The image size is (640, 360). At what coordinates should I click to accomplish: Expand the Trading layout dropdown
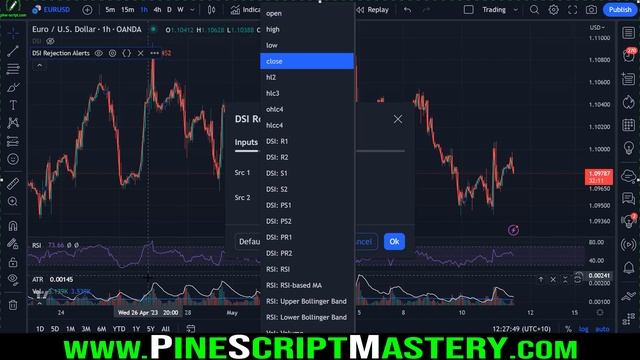516,10
